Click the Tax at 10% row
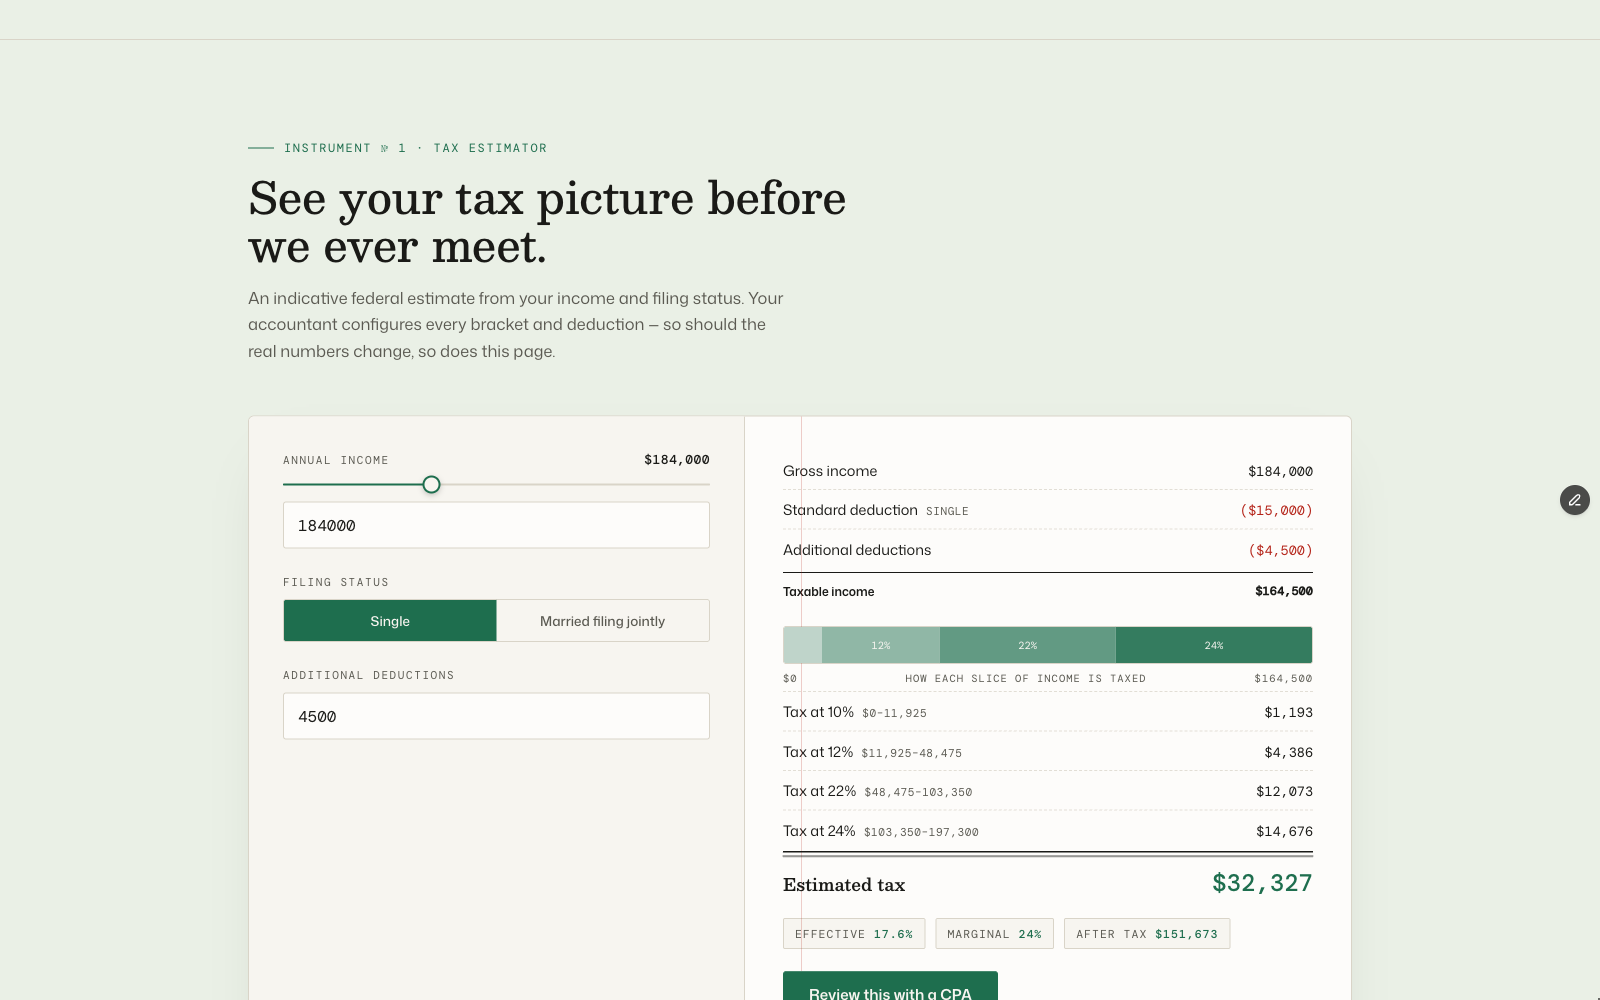 point(1048,712)
